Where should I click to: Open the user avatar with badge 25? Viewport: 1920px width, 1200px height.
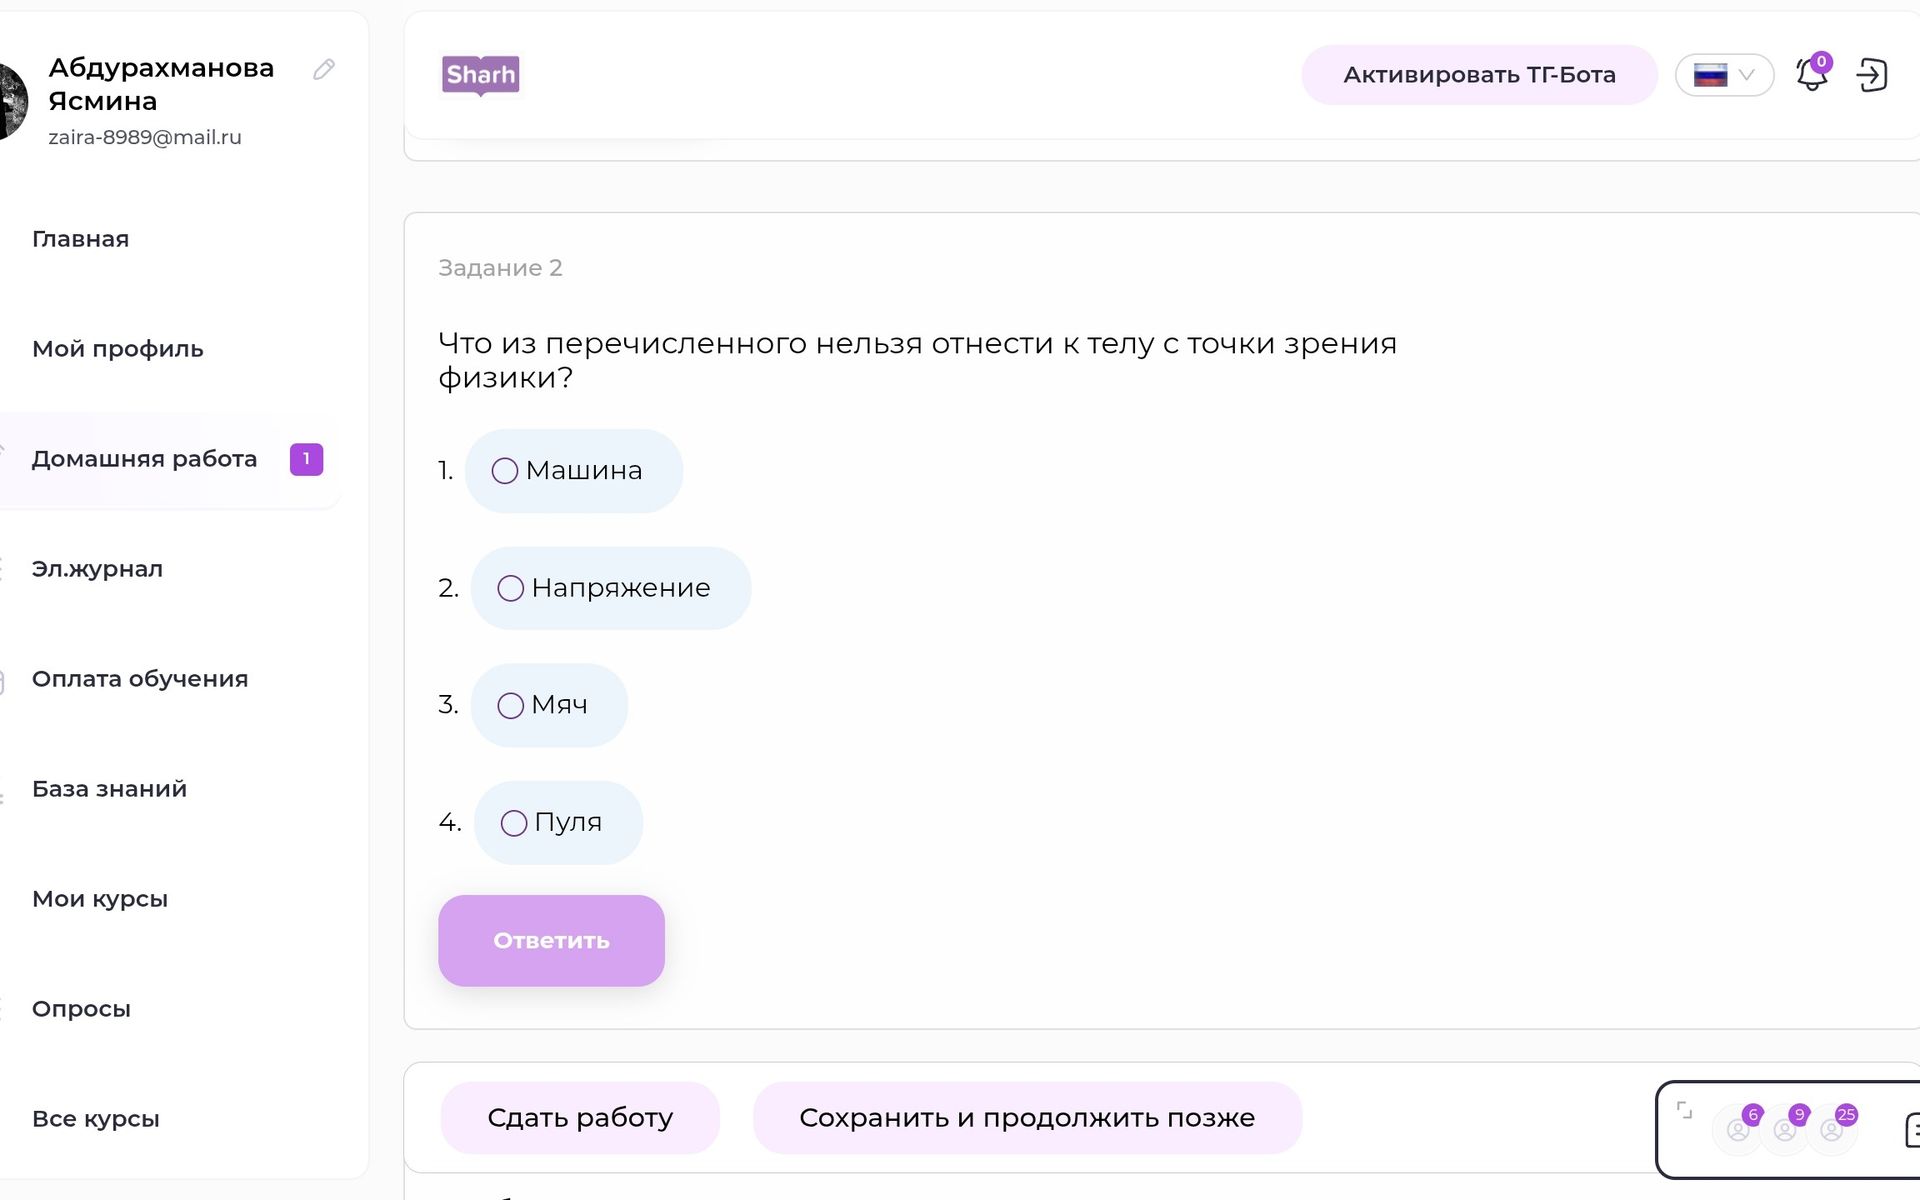click(x=1832, y=1129)
